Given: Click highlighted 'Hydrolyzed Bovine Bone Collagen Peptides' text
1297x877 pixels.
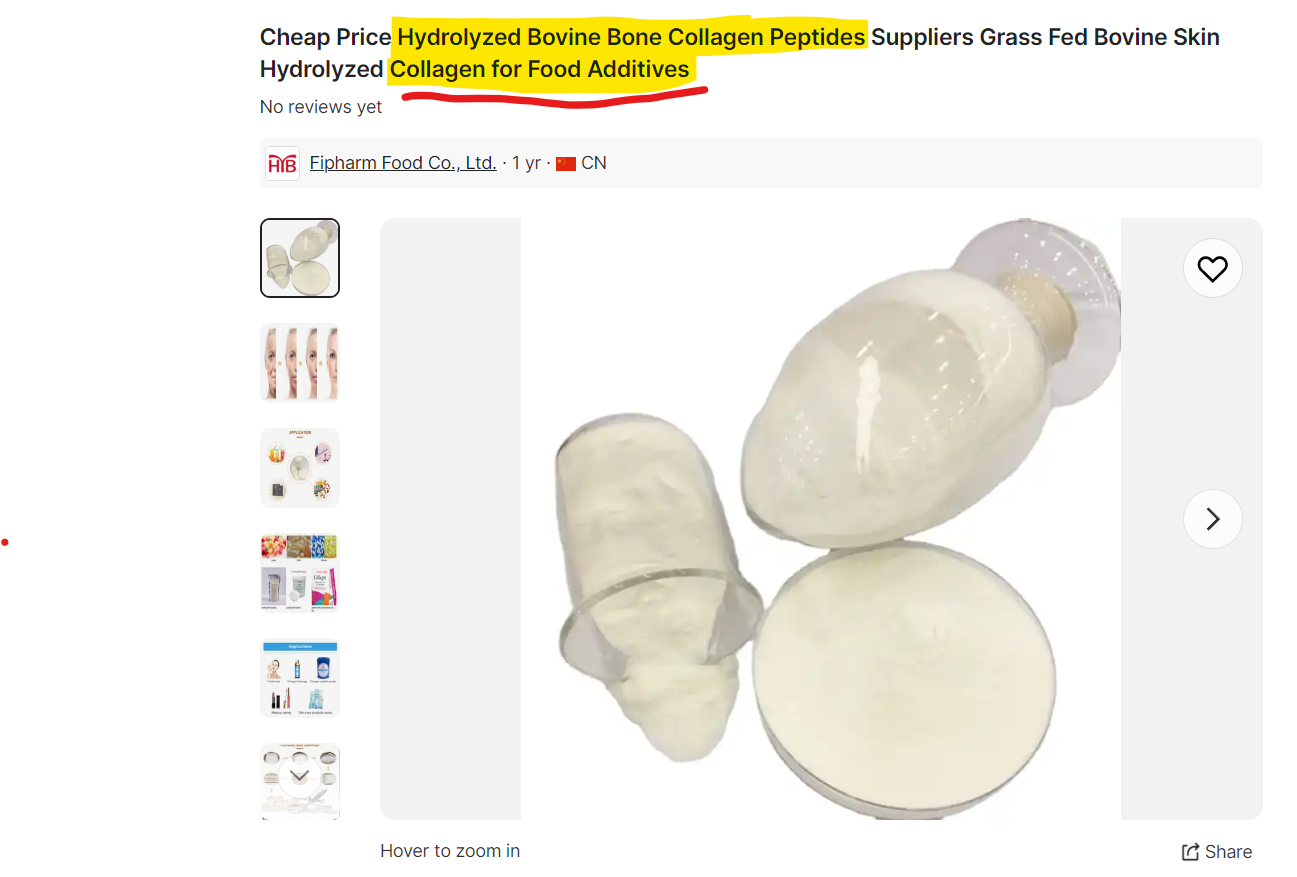Looking at the screenshot, I should coord(632,37).
